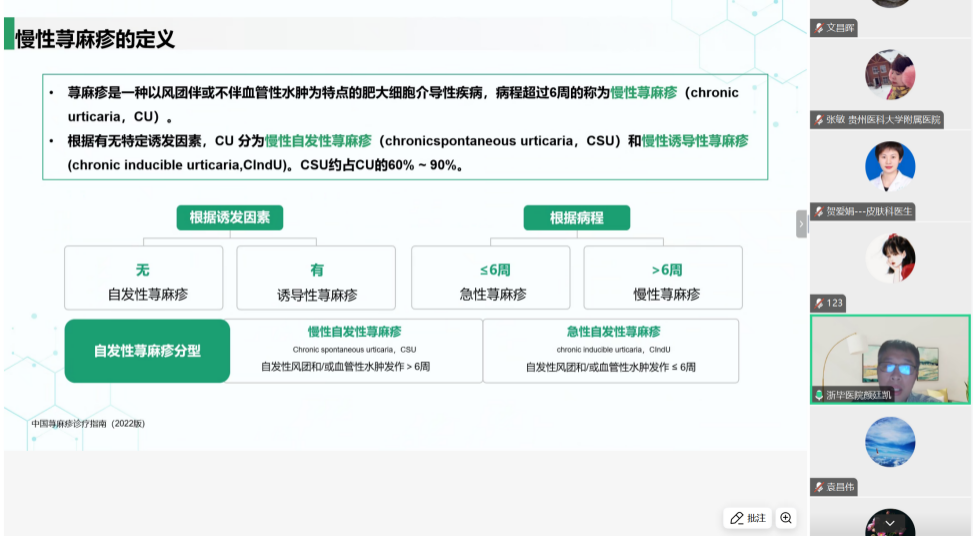Click green text 慢性诱导性荨麻疹 in definition

(x=694, y=141)
